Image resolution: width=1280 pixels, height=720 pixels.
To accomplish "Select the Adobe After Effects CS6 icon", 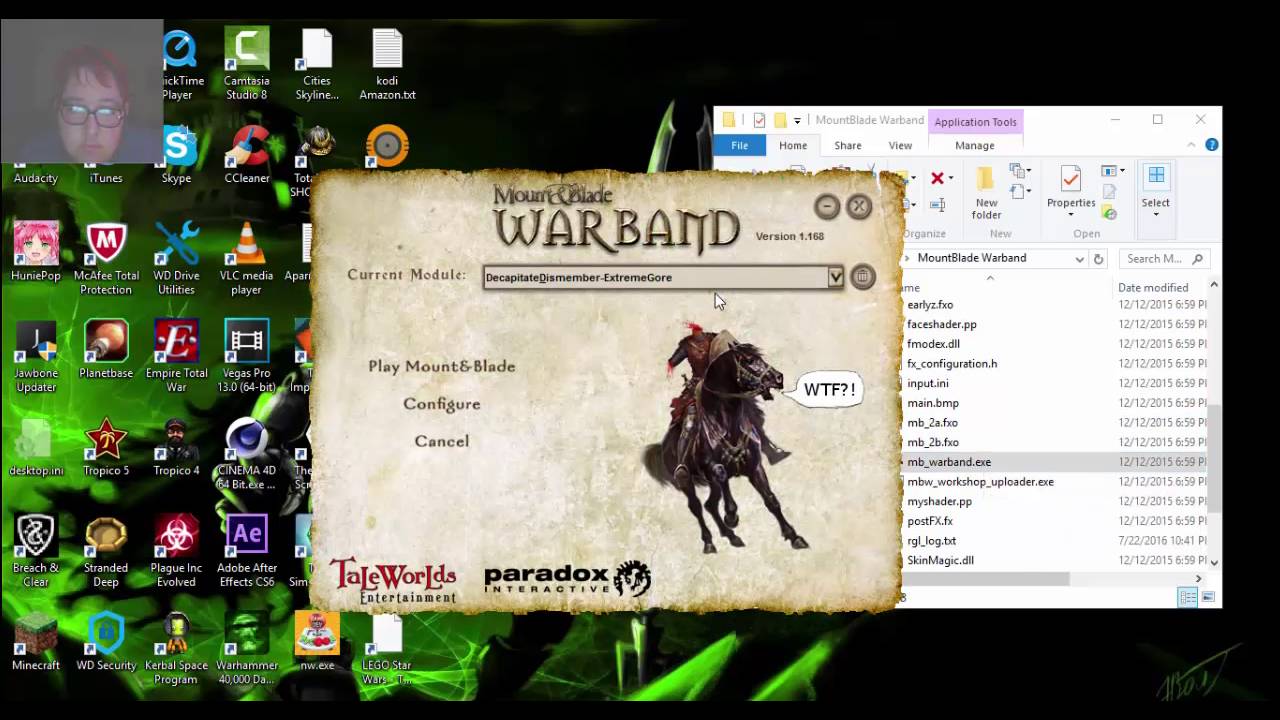I will pyautogui.click(x=247, y=552).
